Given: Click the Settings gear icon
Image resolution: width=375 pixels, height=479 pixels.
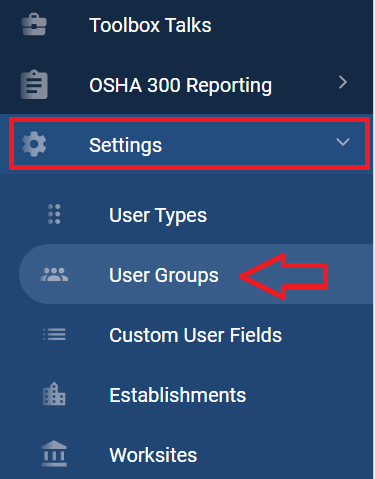Looking at the screenshot, I should (34, 144).
